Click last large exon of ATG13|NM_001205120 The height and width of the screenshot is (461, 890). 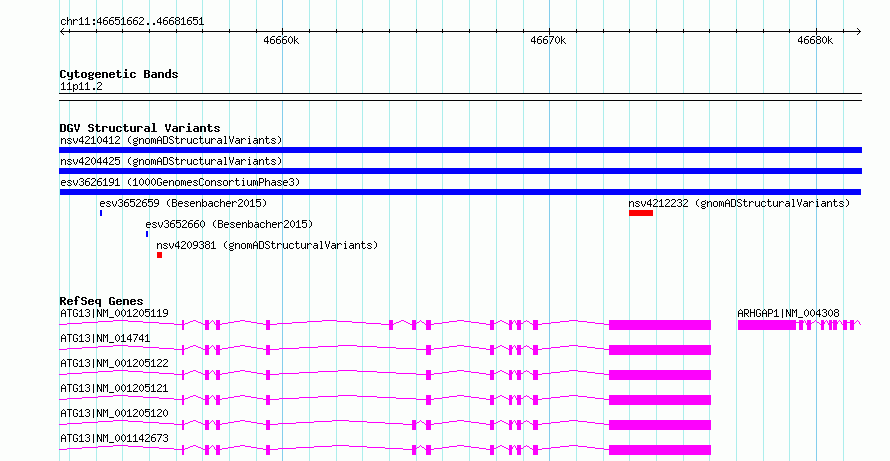[x=660, y=425]
